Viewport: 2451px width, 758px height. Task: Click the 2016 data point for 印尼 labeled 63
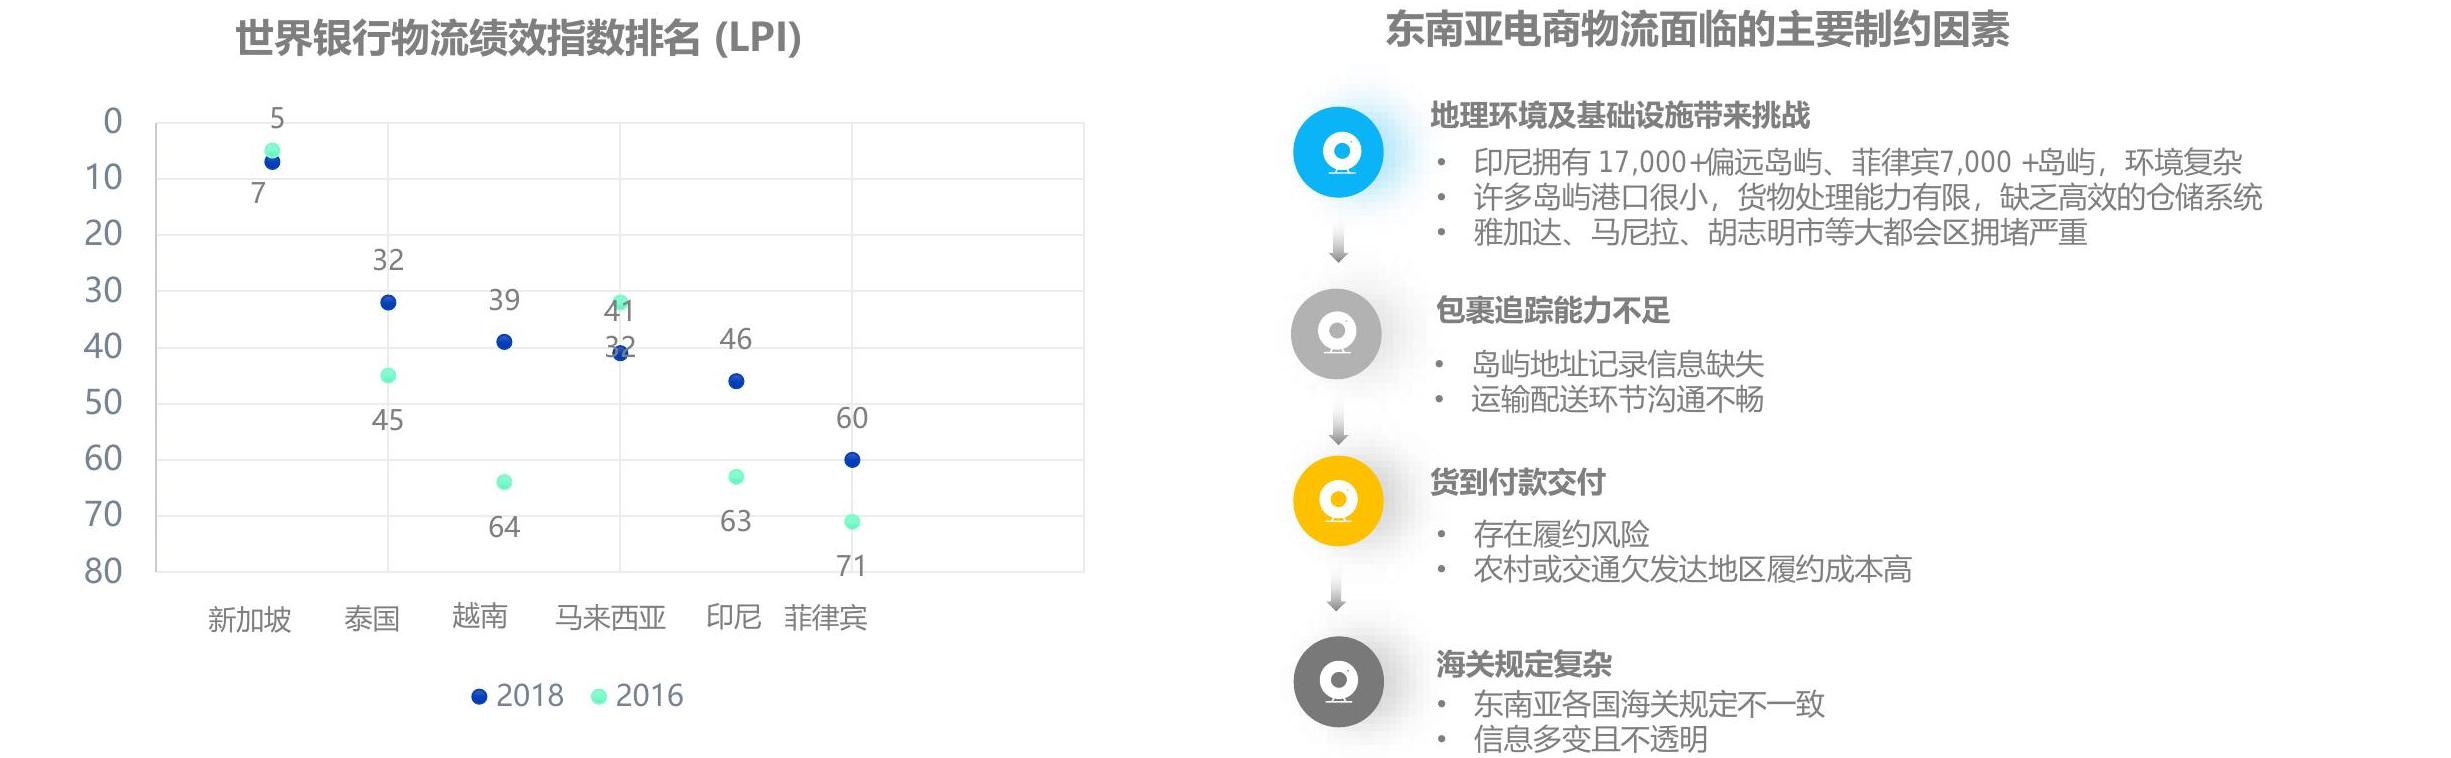(736, 477)
